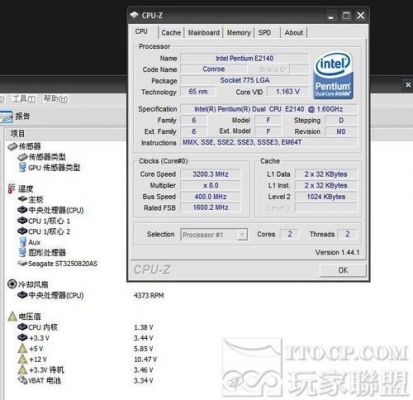Click the Core Speed 3200.3 MHz field

(211, 174)
